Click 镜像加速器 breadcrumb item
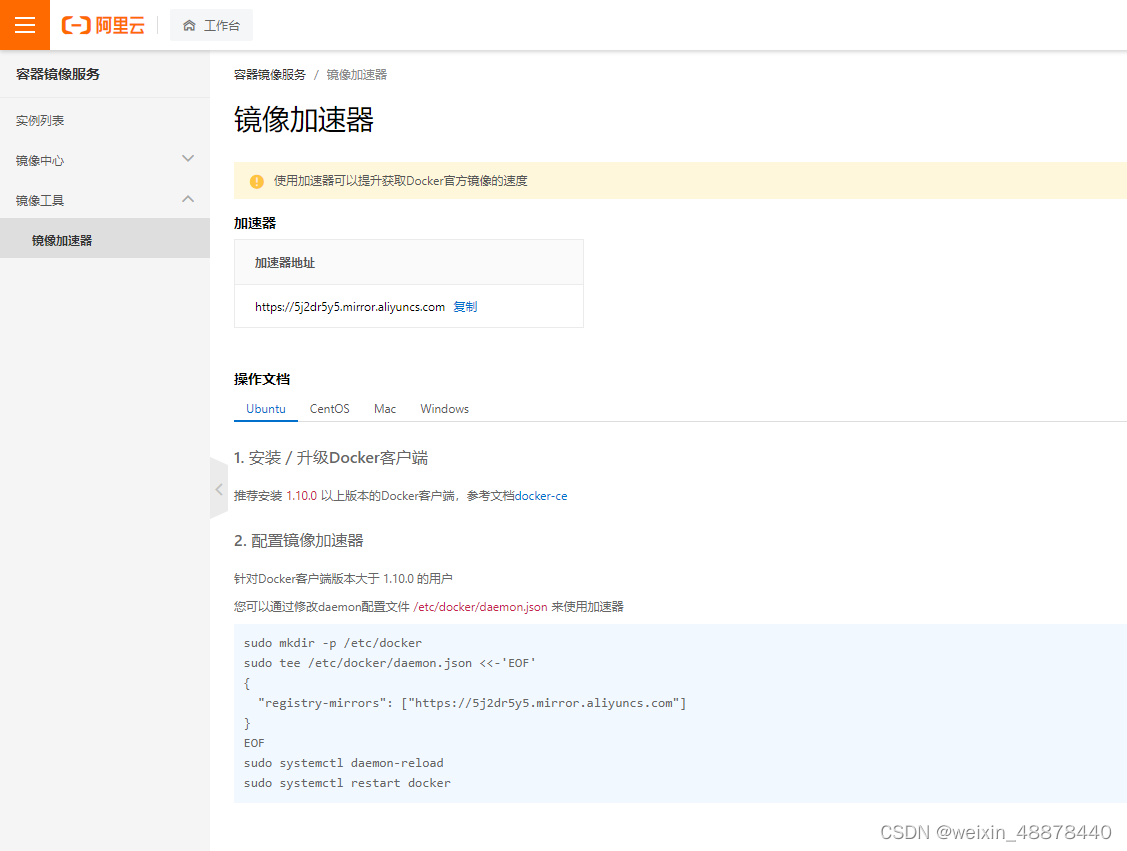 pos(356,75)
